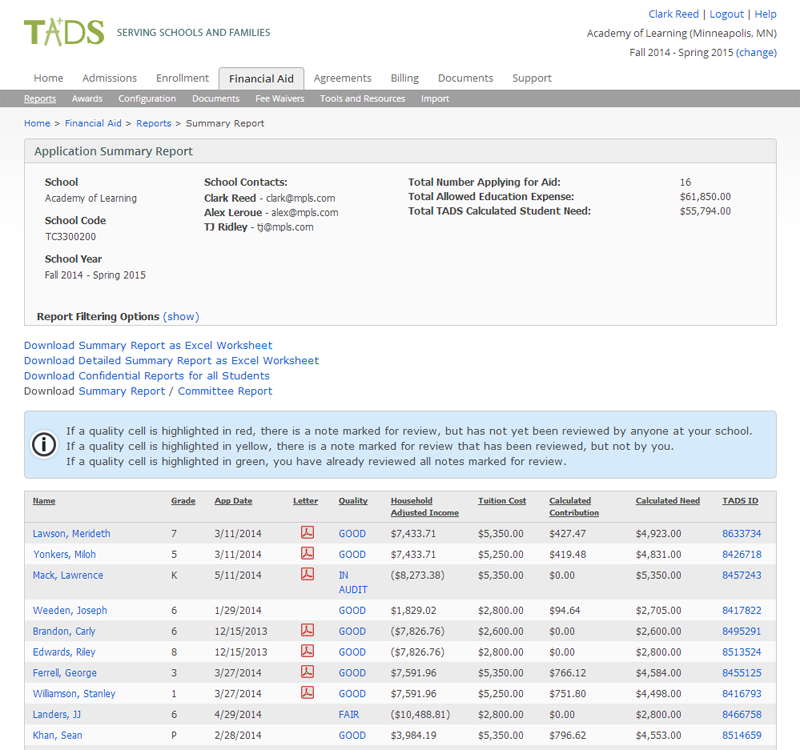
Task: Open the PDF letter for Ferrell, George
Action: (308, 673)
